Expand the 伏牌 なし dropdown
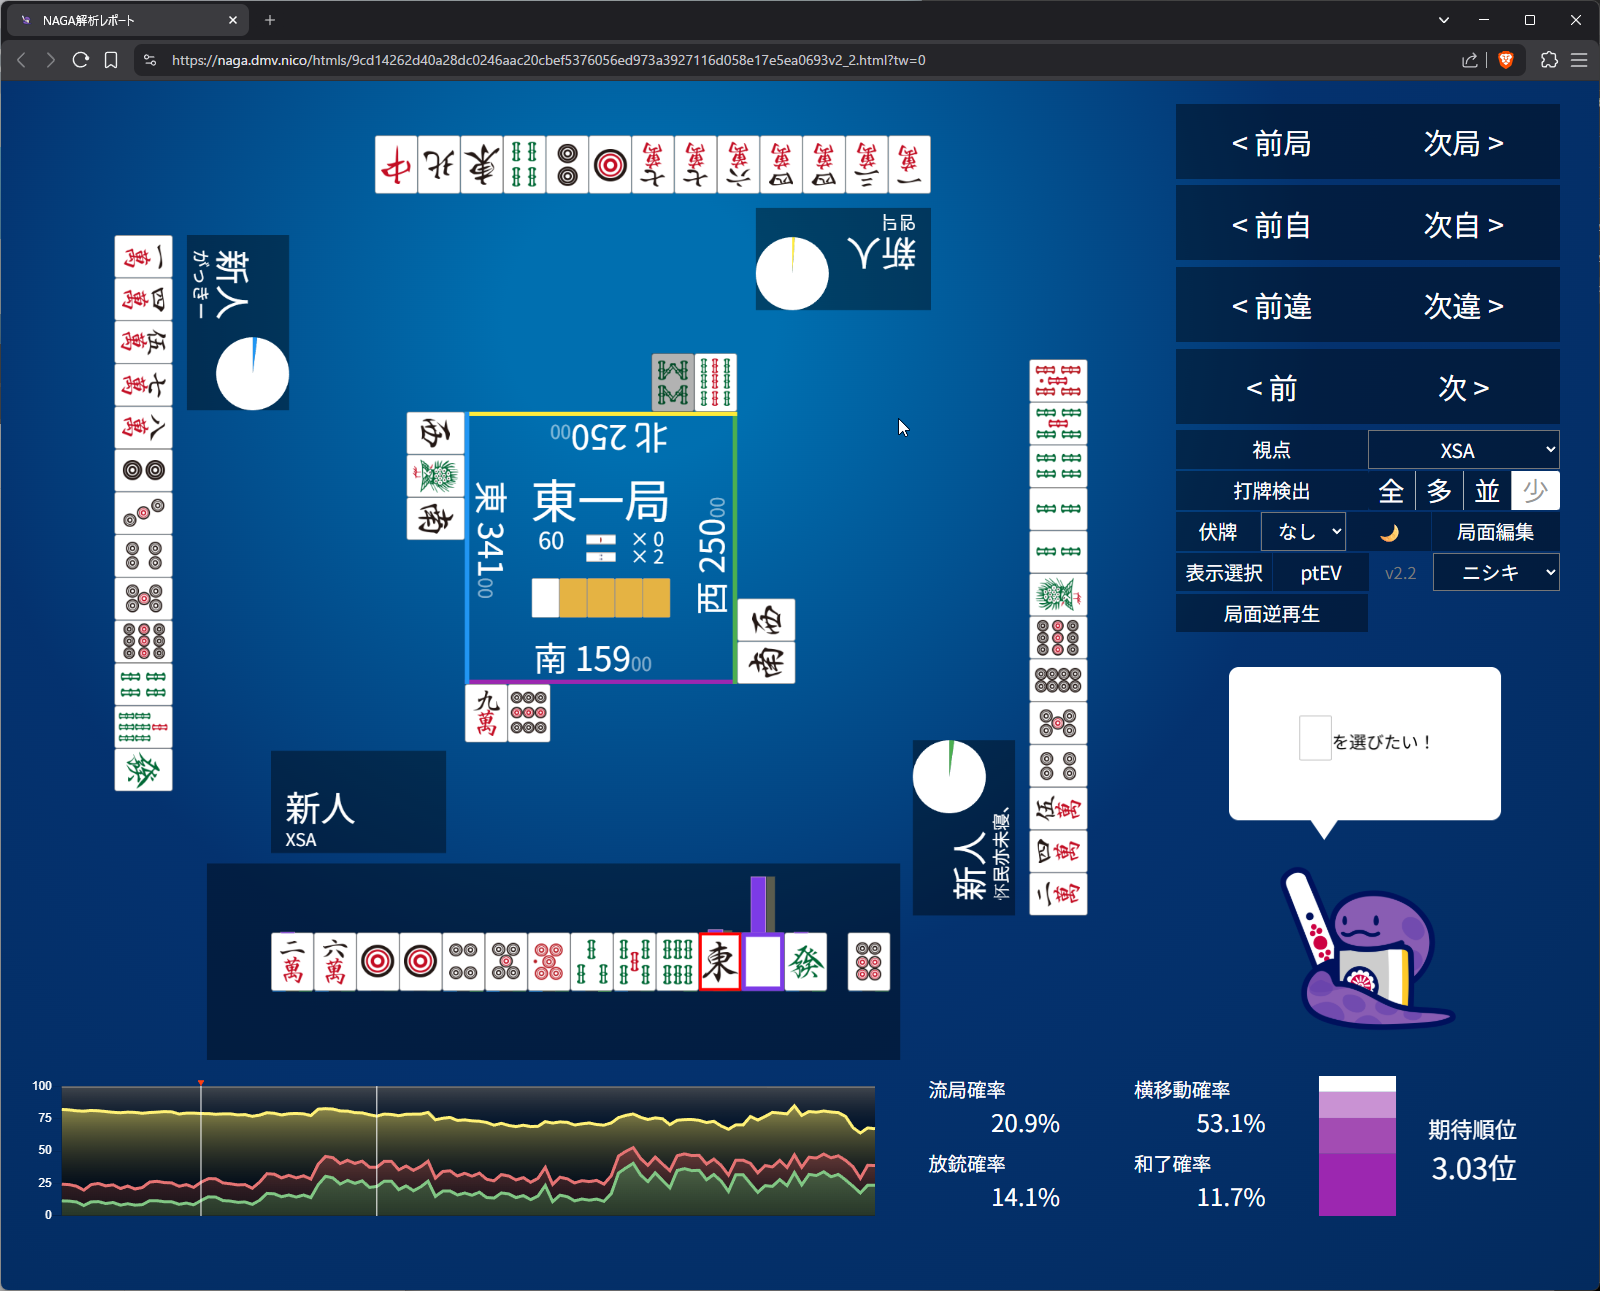Screen dimensions: 1600x1291 click(1303, 532)
